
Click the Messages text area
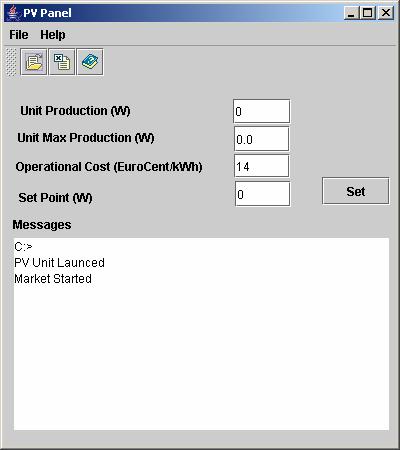[201, 334]
